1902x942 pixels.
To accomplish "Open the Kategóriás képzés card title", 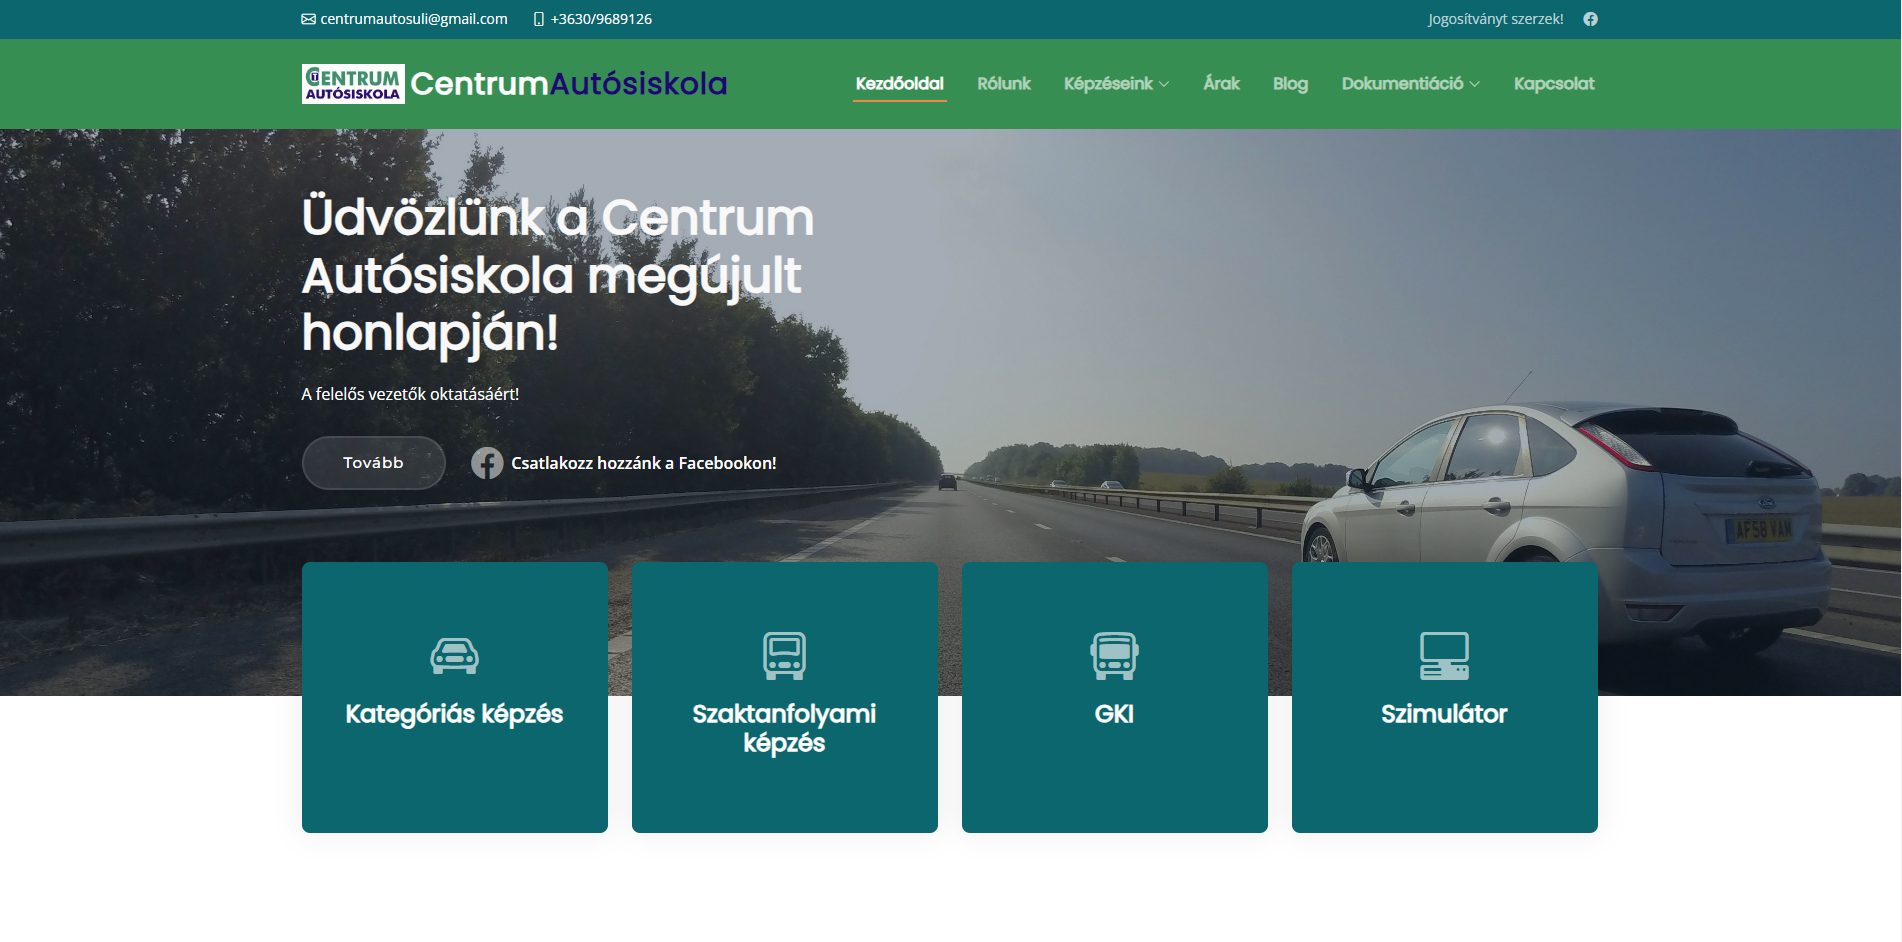I will tap(454, 714).
